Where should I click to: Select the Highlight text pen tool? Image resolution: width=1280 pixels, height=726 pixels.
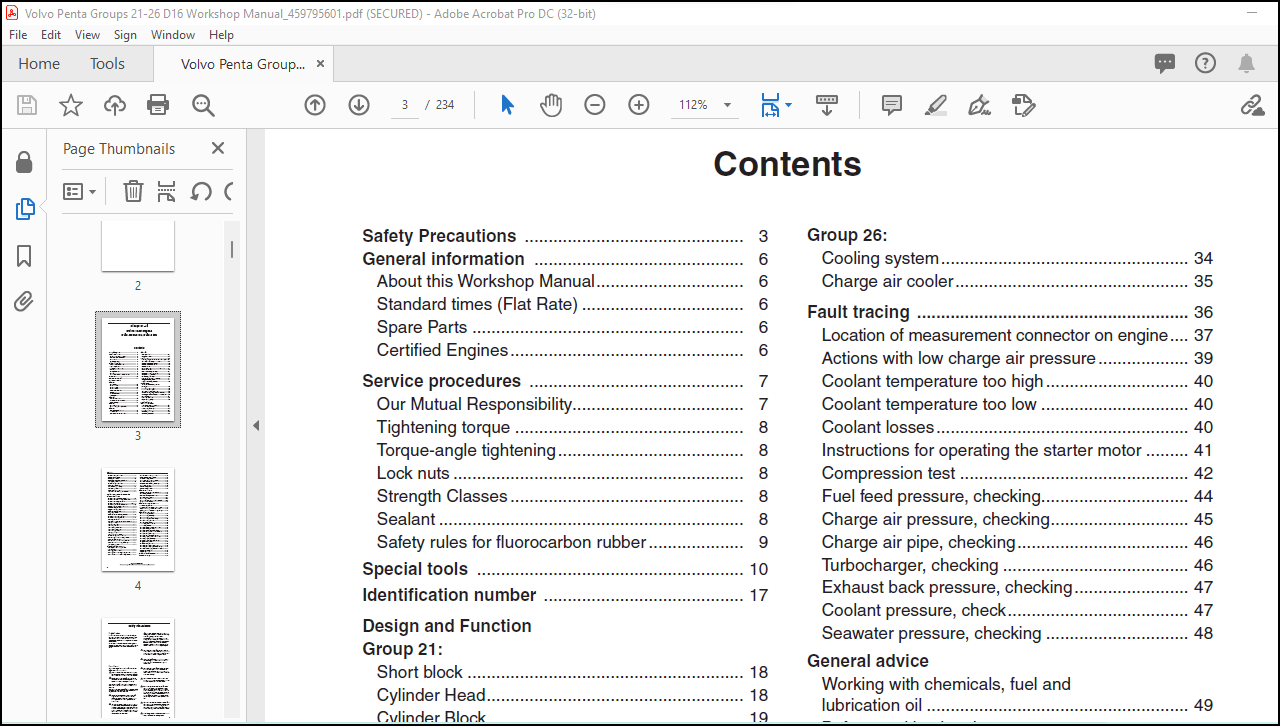click(x=936, y=105)
